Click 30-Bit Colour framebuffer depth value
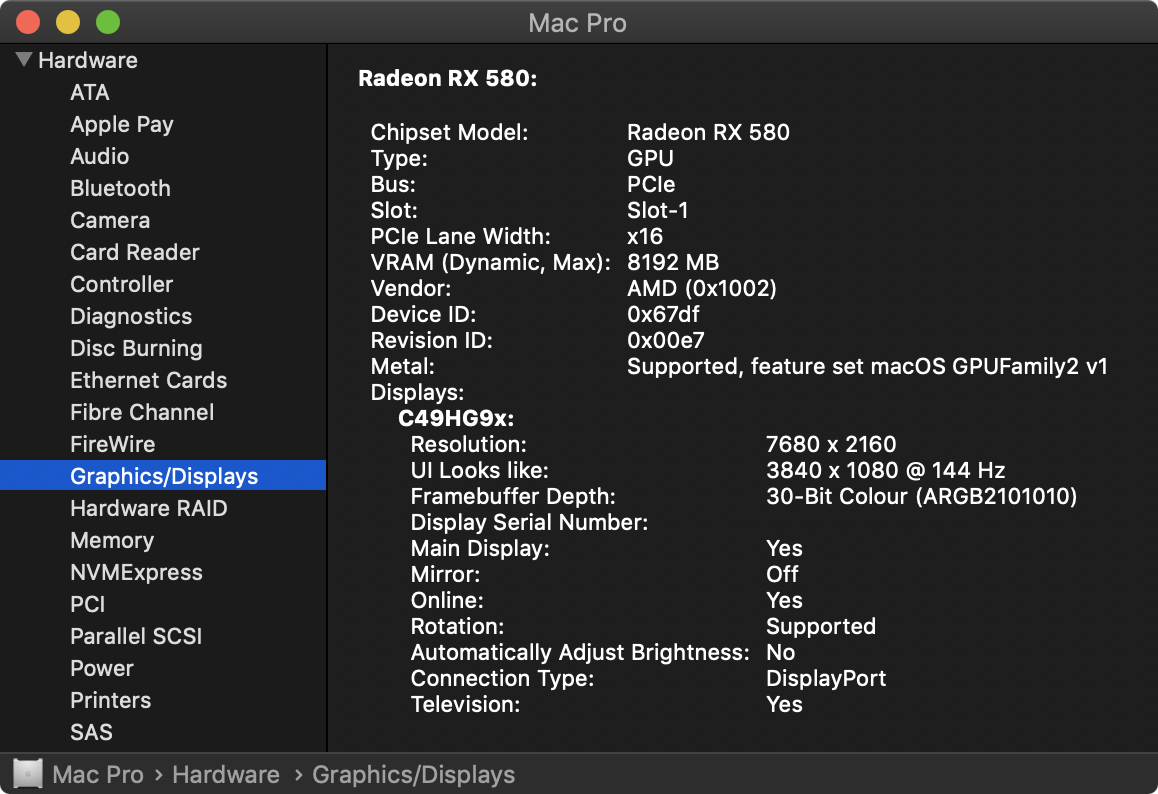This screenshot has width=1158, height=794. 921,496
